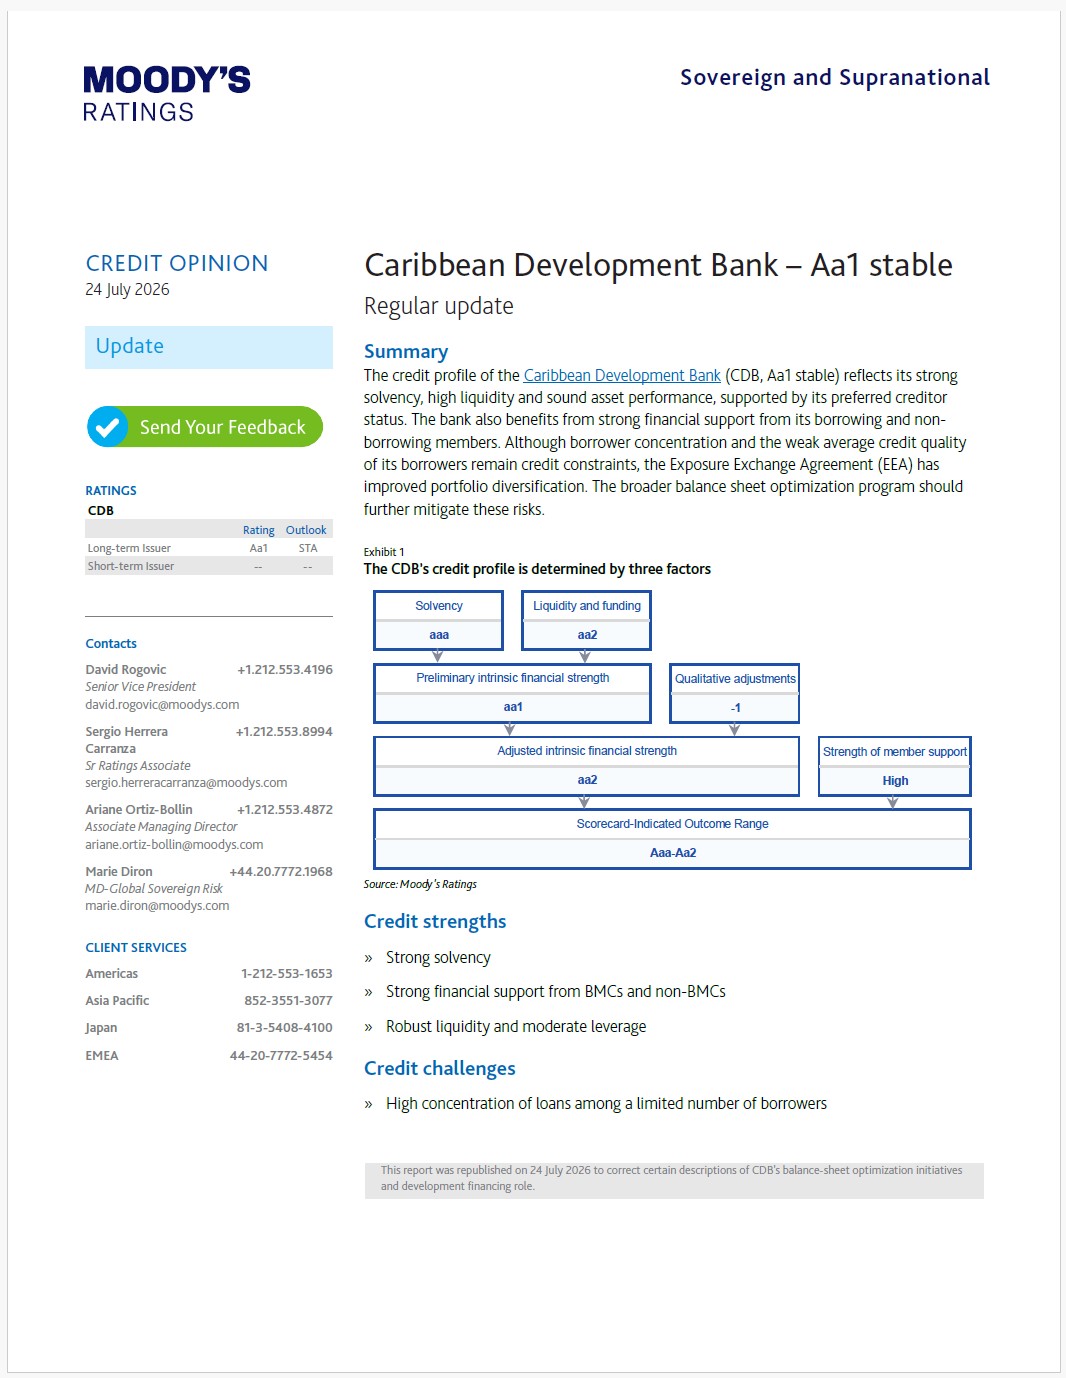Click the republished report notice at bottom
Screen dimensions: 1066x1378
tap(674, 1179)
